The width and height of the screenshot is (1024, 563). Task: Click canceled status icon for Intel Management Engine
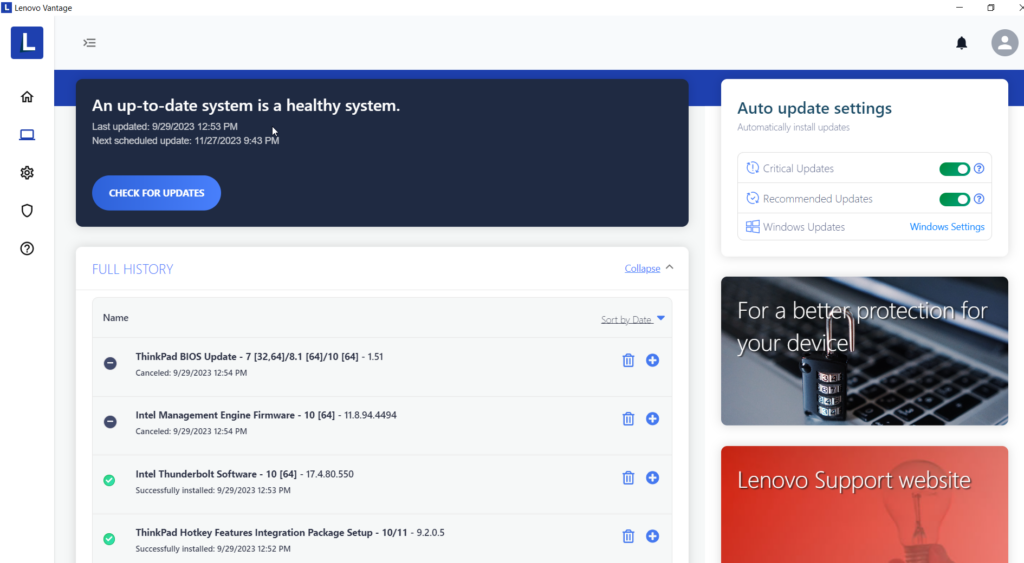coord(110,422)
